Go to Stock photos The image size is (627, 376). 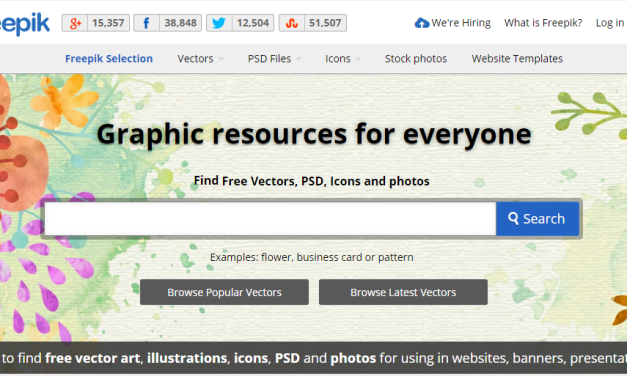[416, 59]
